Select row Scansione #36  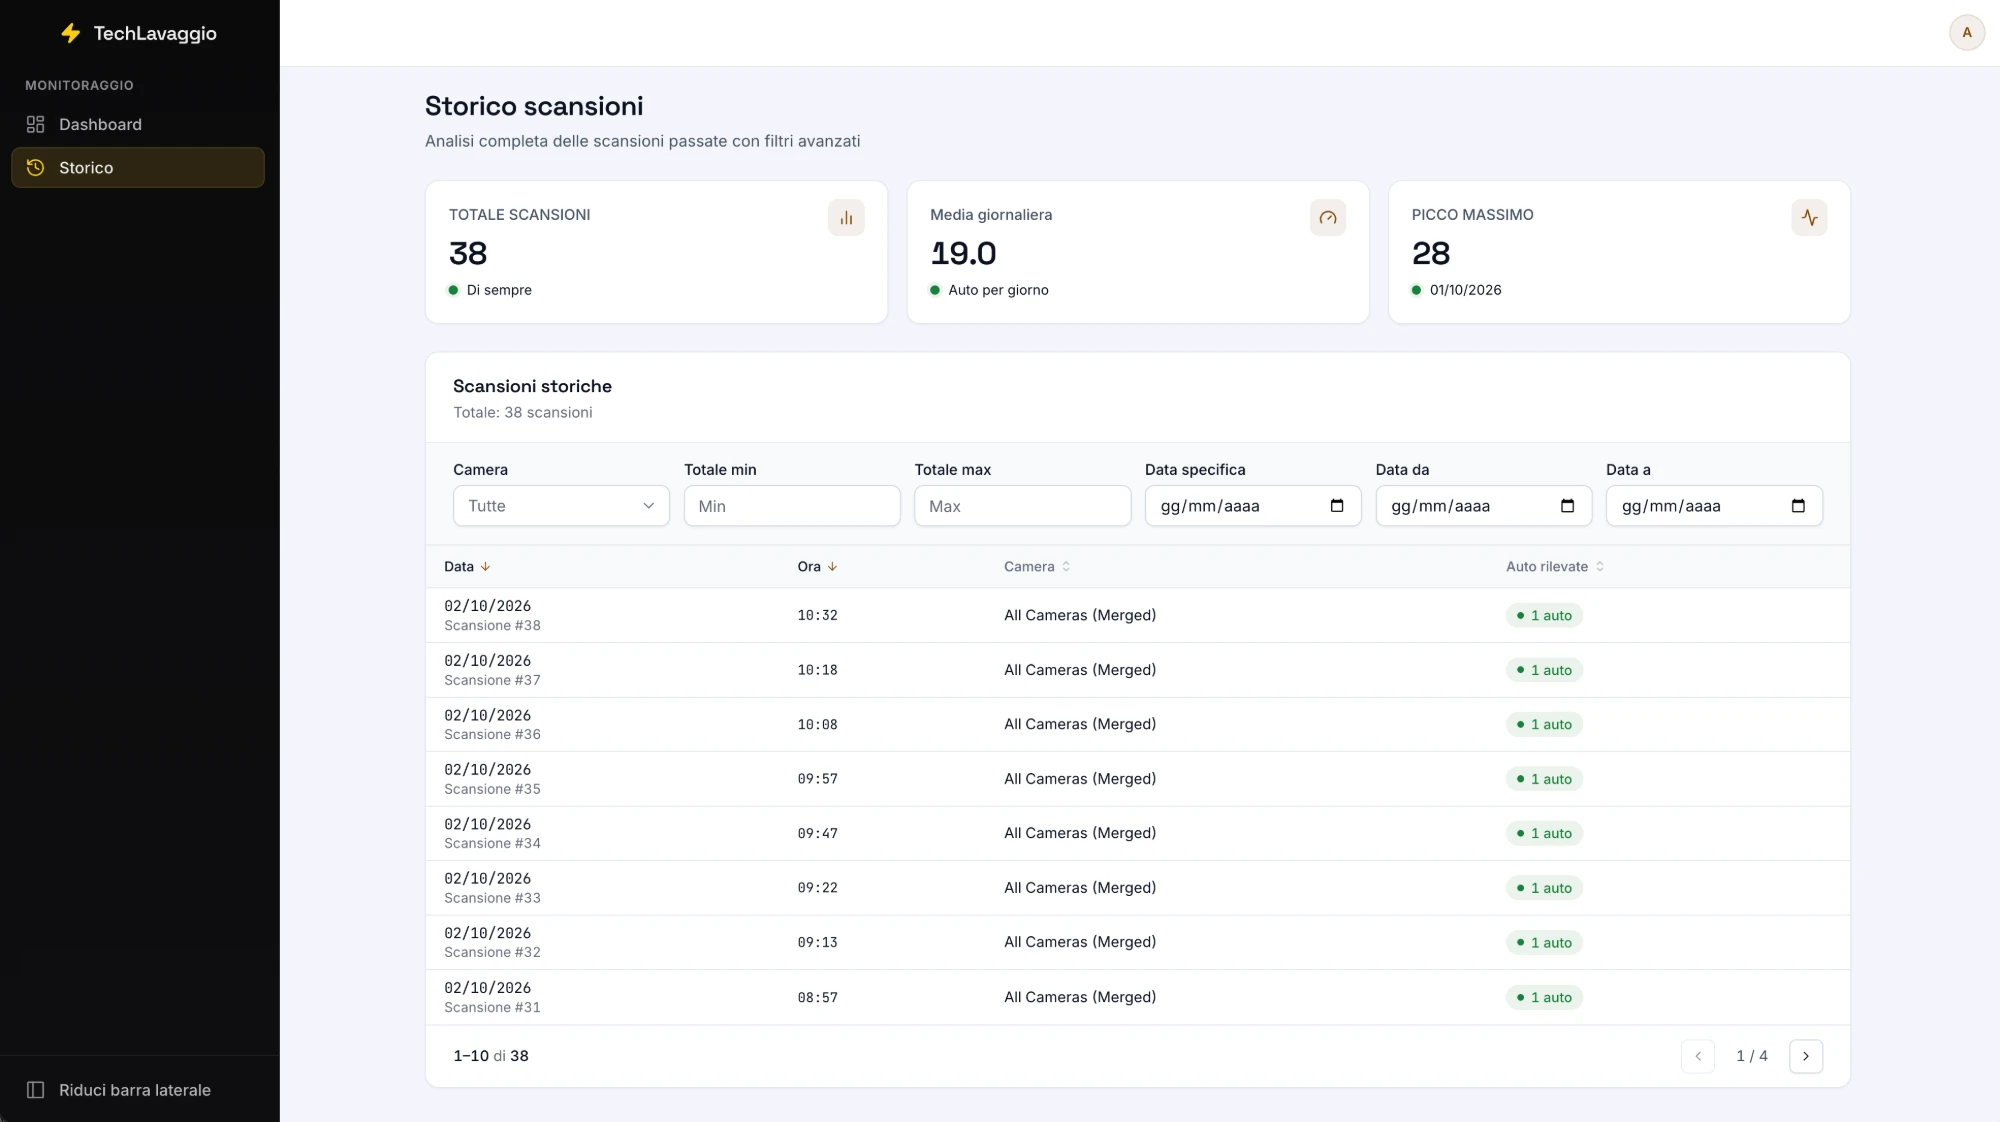pos(1137,724)
